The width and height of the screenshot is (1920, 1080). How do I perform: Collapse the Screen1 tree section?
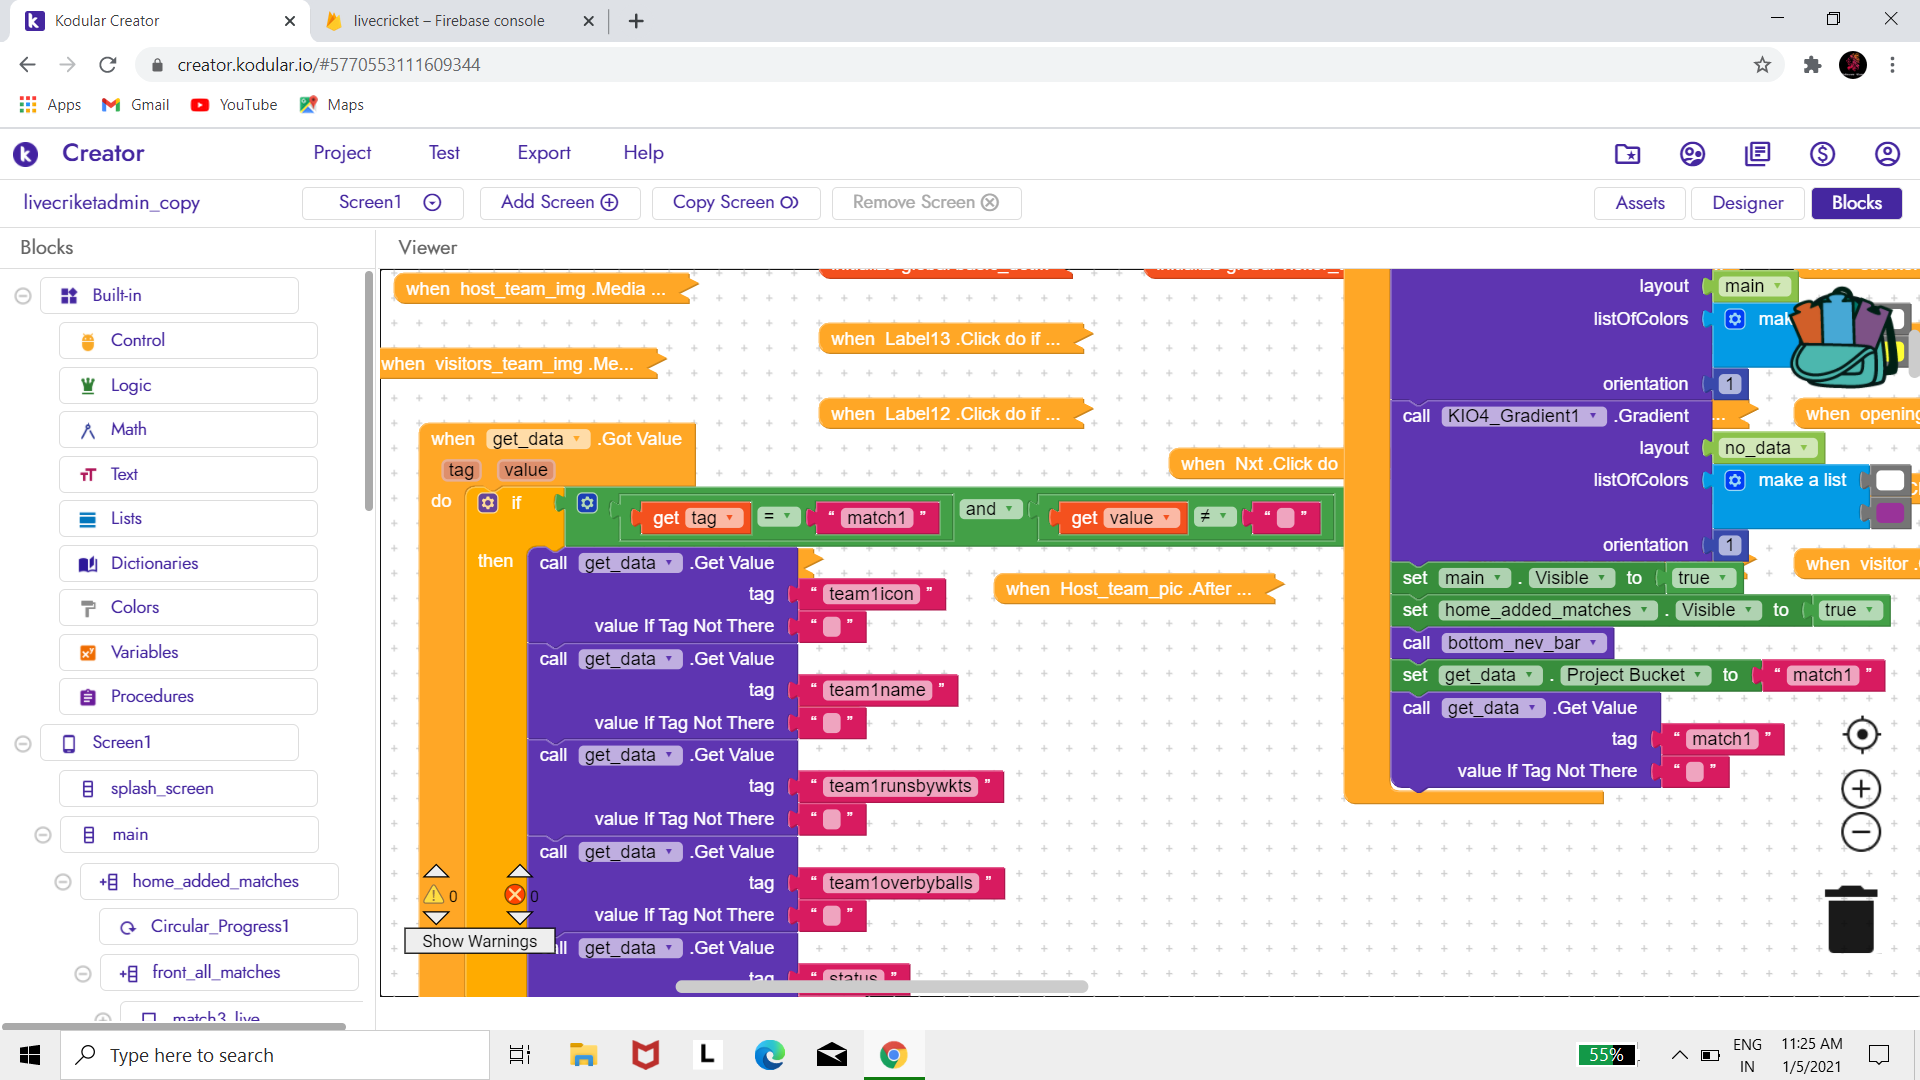(23, 743)
